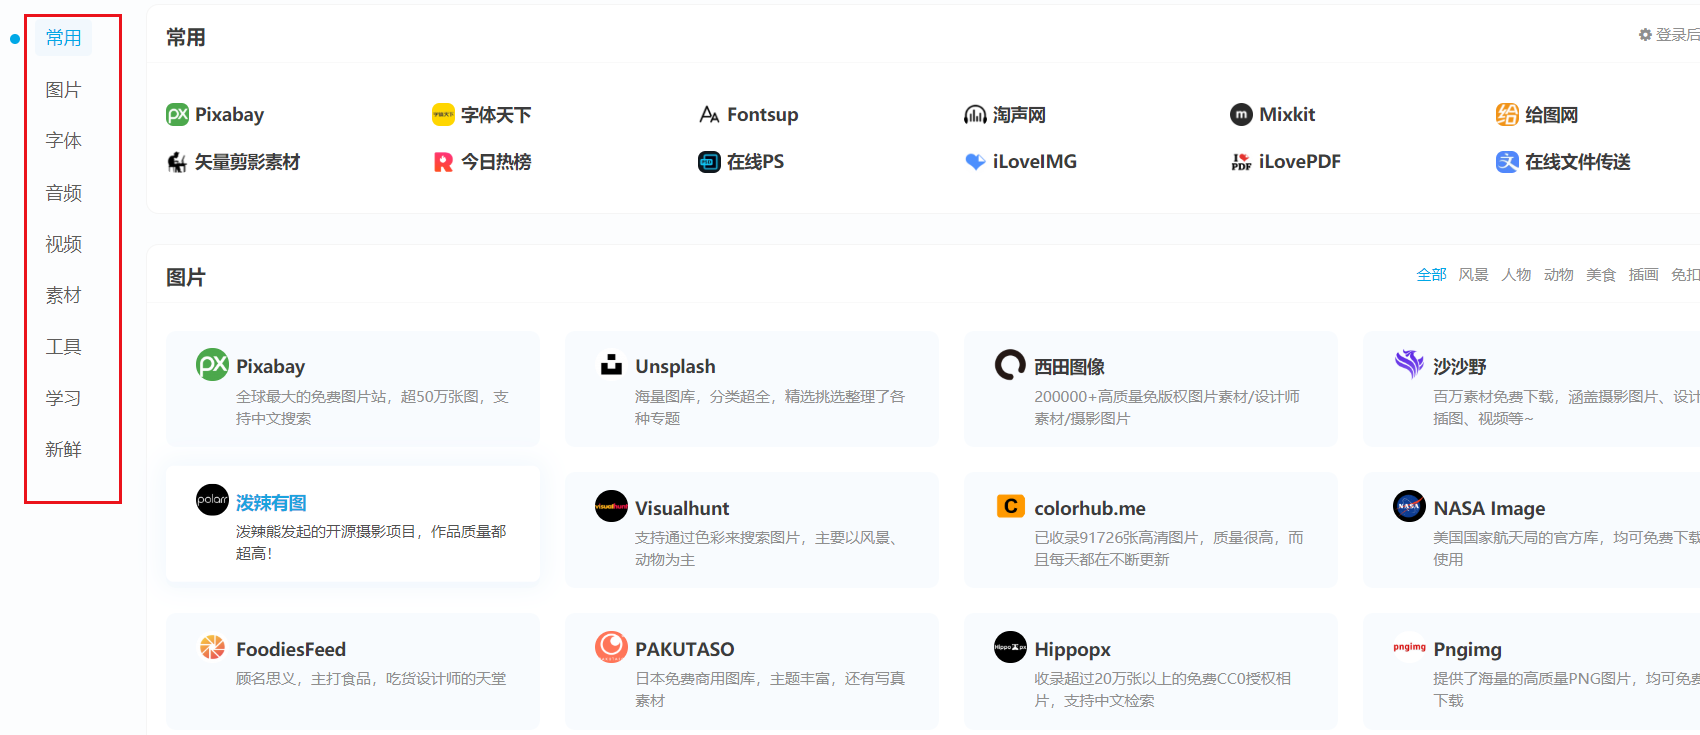Select the 工具 sidebar item
1700x735 pixels.
(63, 347)
